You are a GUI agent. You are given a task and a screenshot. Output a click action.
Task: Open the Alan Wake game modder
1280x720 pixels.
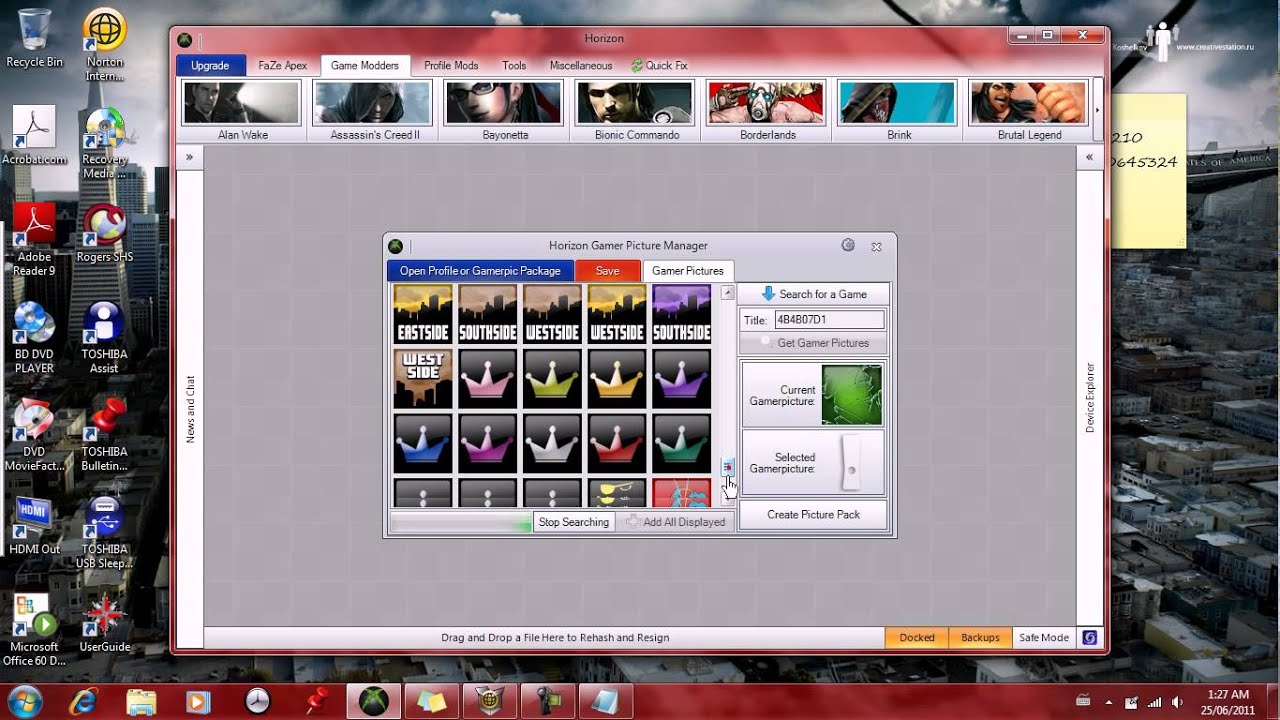pos(242,110)
